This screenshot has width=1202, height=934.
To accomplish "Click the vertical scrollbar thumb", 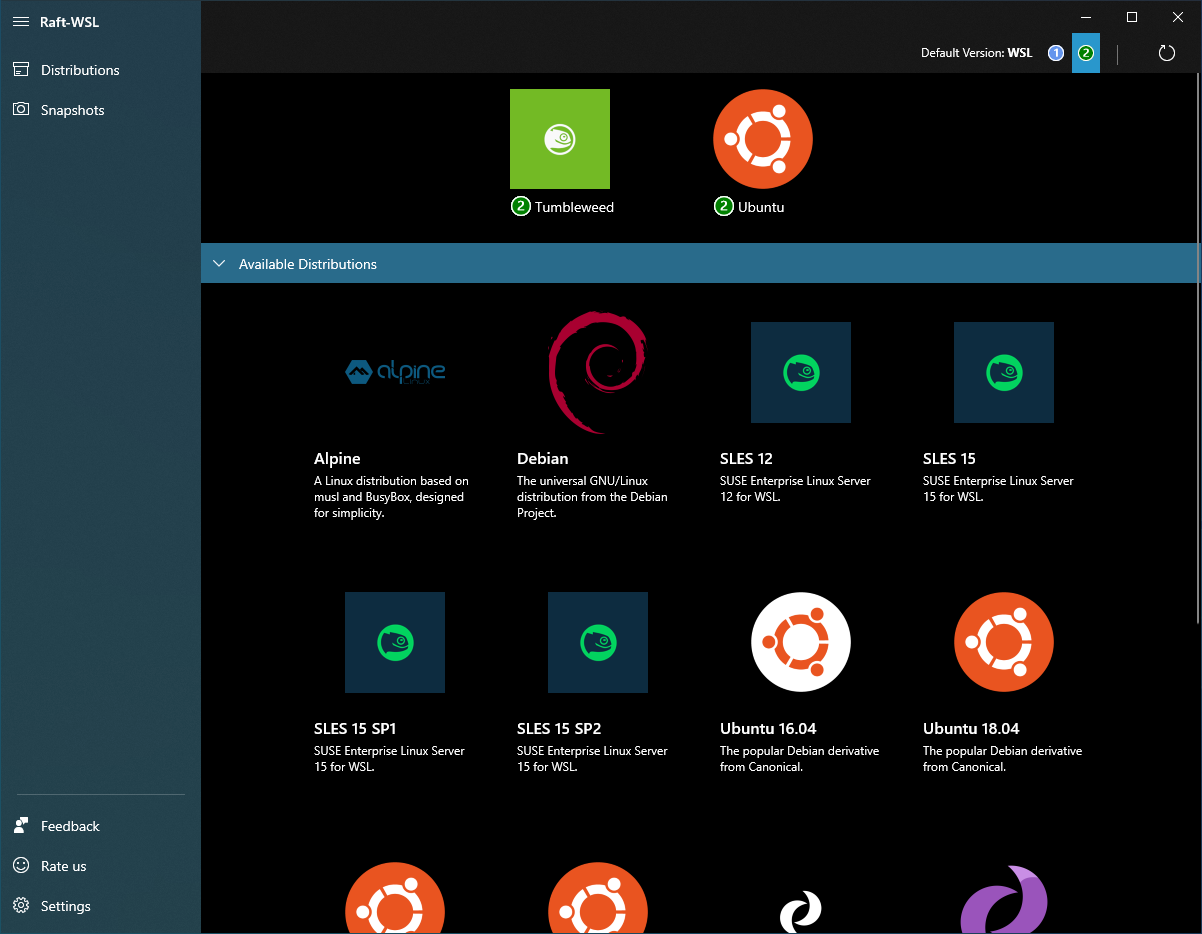I will pyautogui.click(x=1198, y=350).
